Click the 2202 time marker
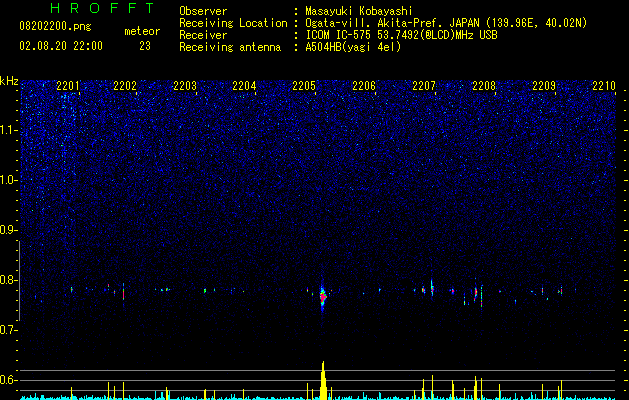 tap(125, 85)
